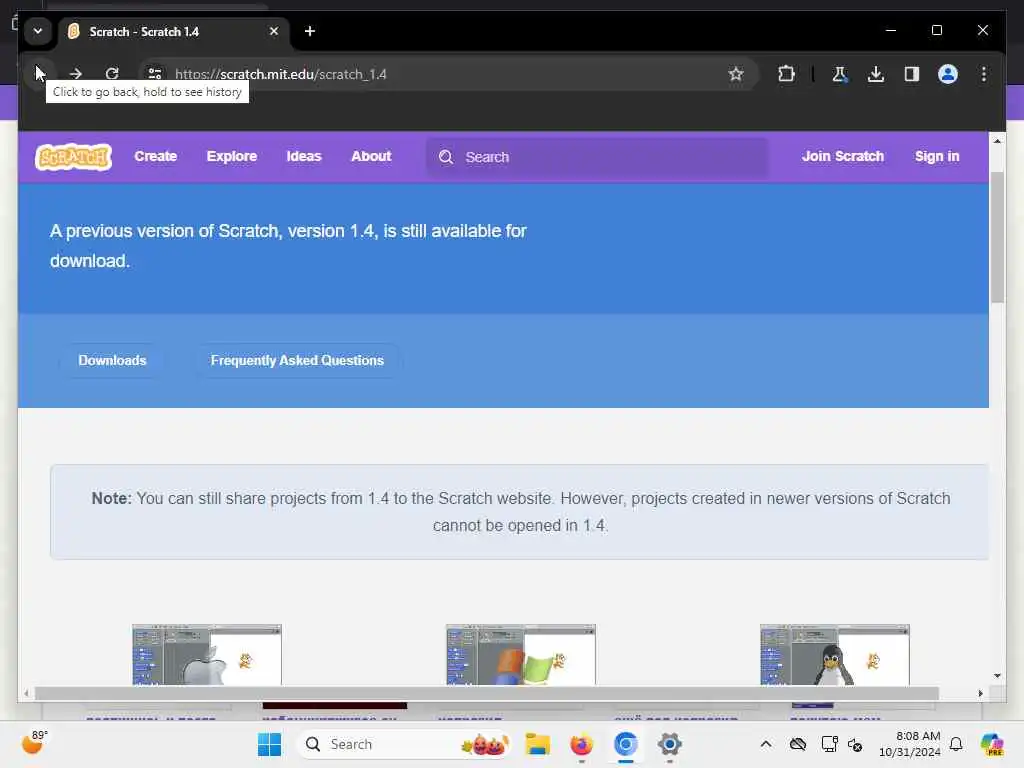The width and height of the screenshot is (1024, 768).
Task: Close the Scratch 1.4 tab
Action: (x=274, y=31)
